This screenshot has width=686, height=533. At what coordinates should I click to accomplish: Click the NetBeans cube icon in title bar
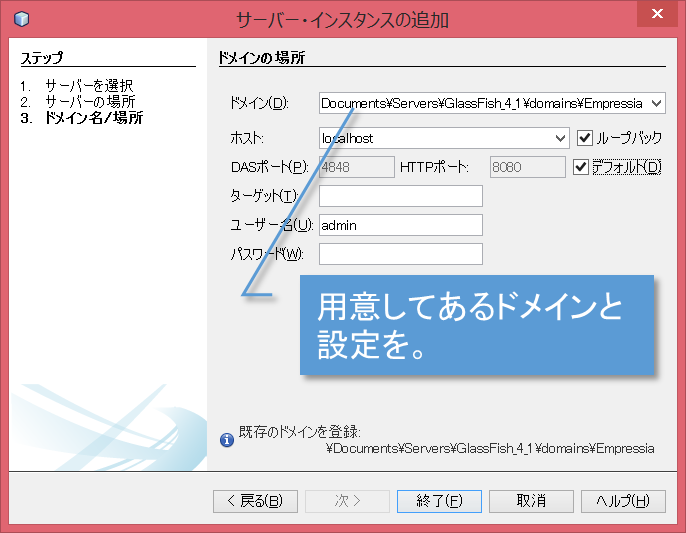coord(21,19)
